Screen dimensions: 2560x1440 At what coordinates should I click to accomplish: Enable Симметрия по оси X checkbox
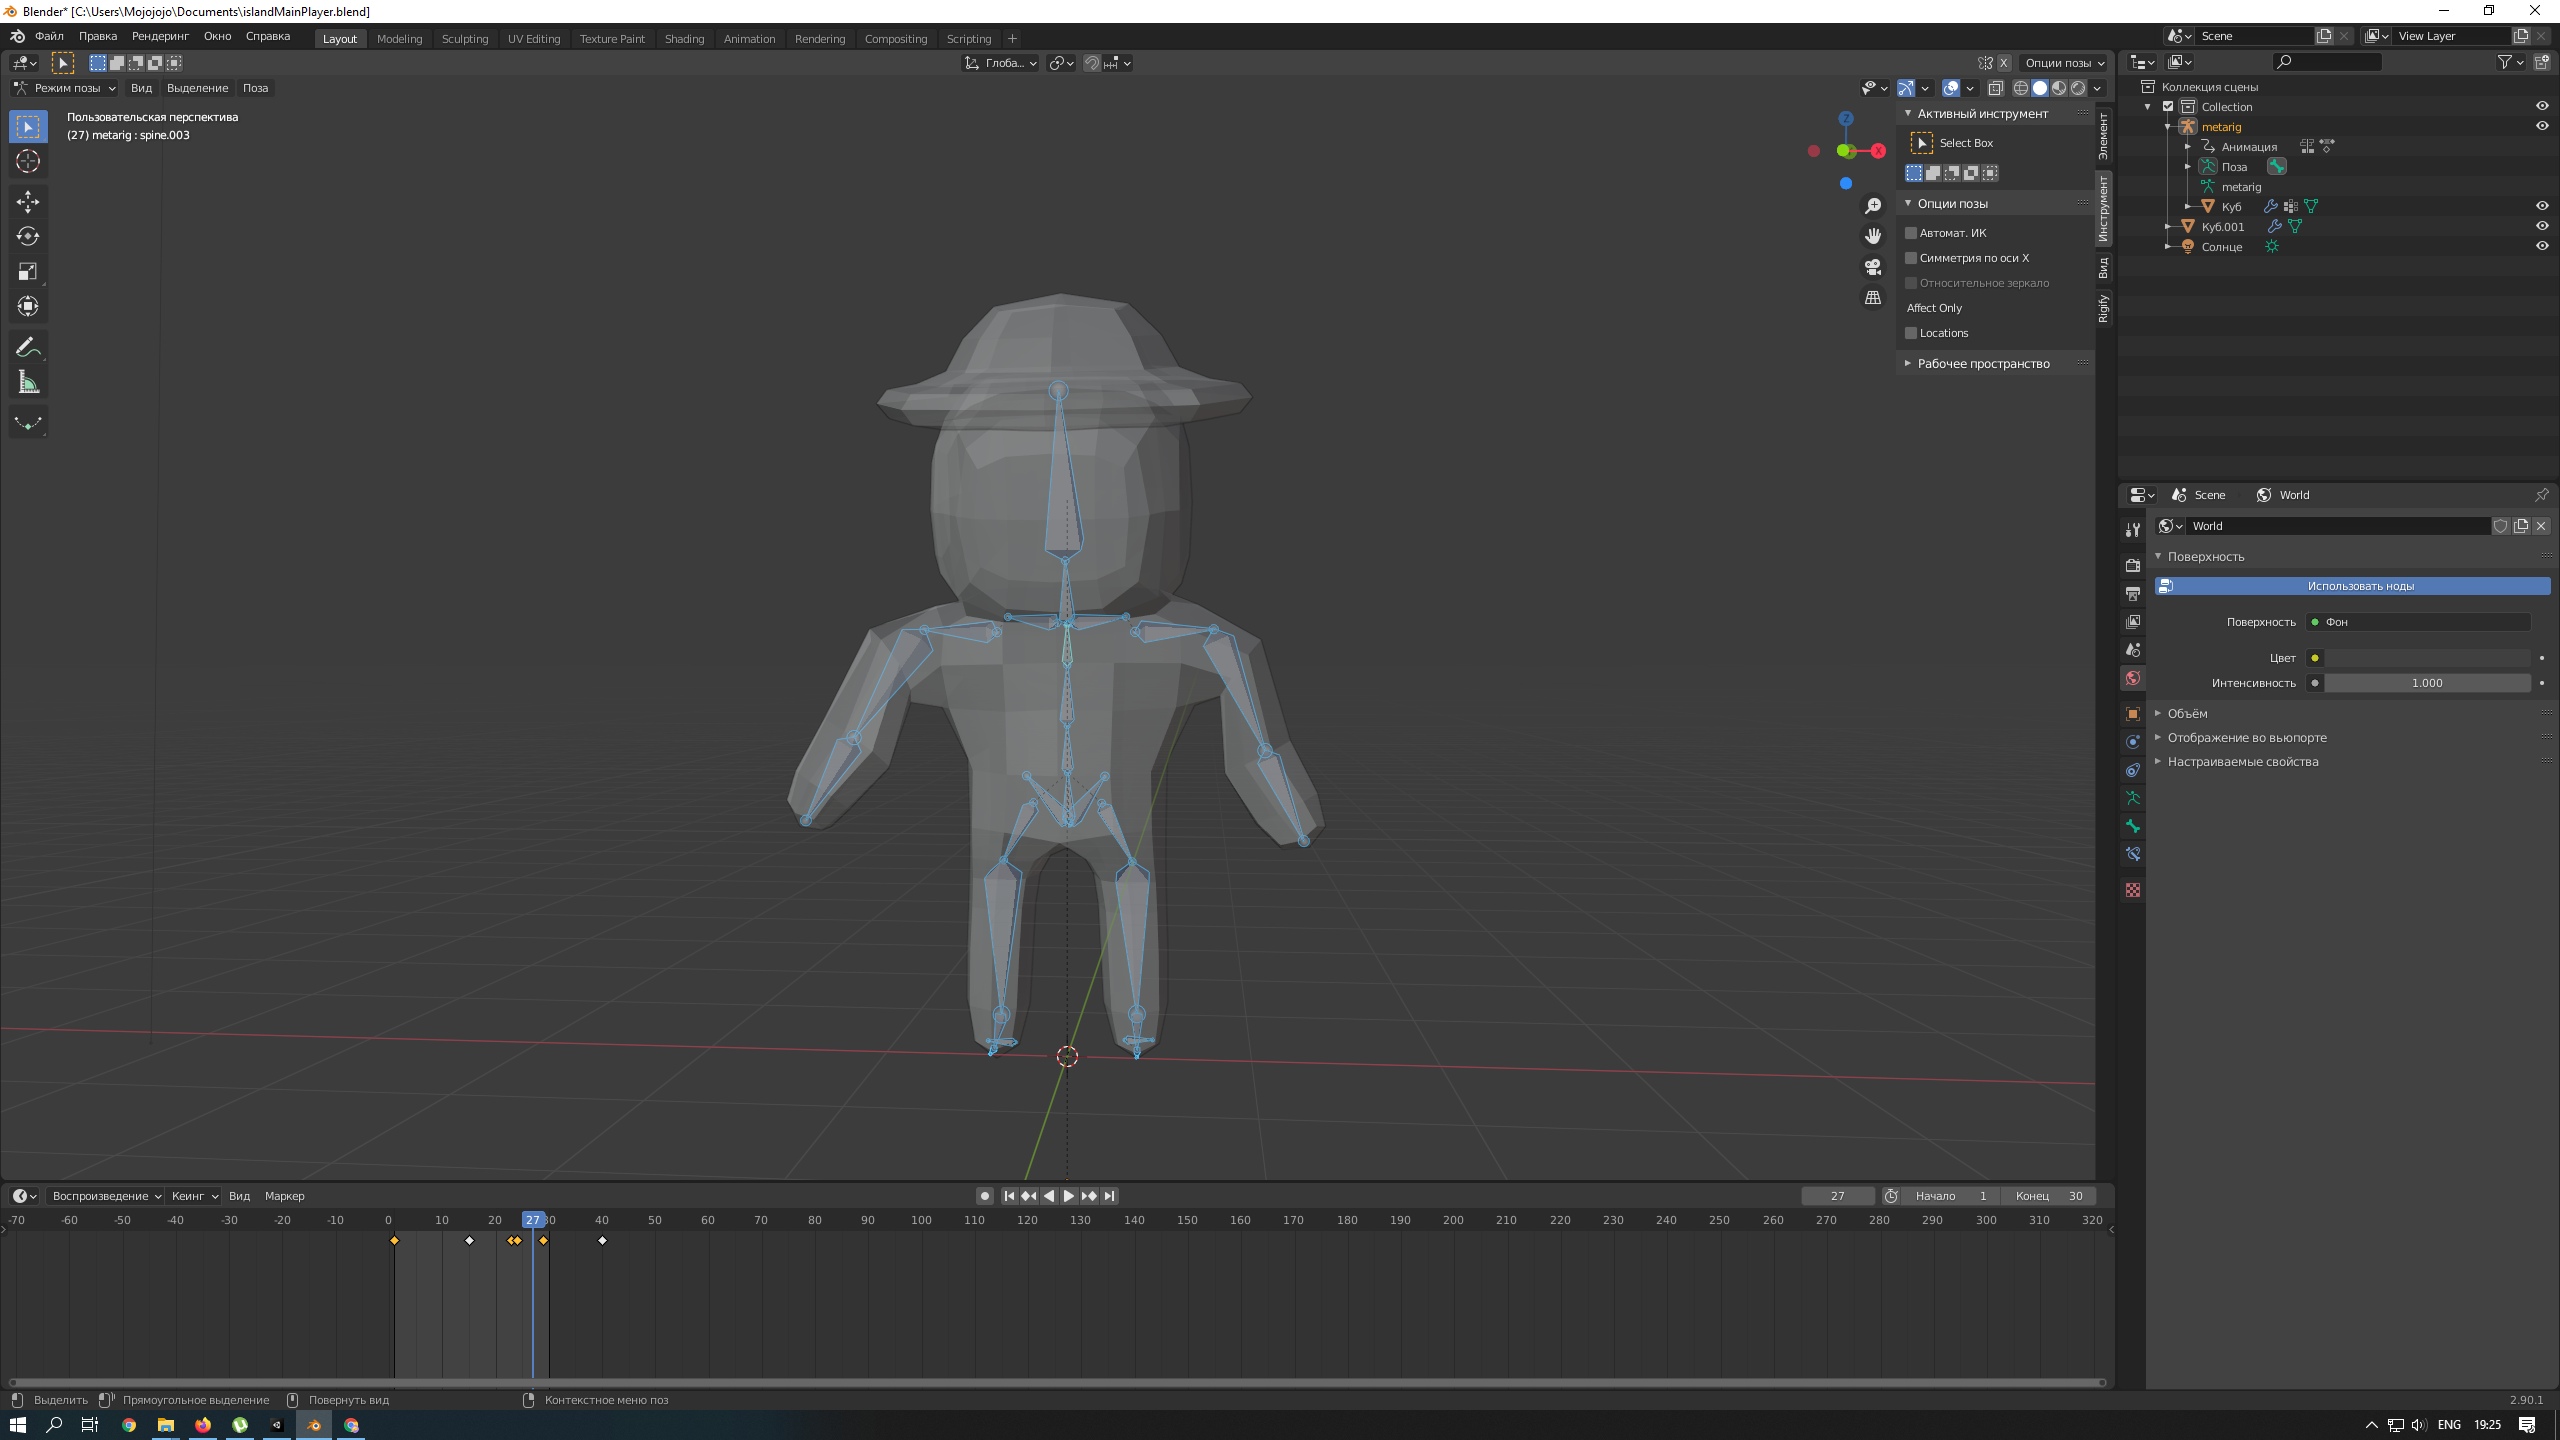click(x=1911, y=258)
